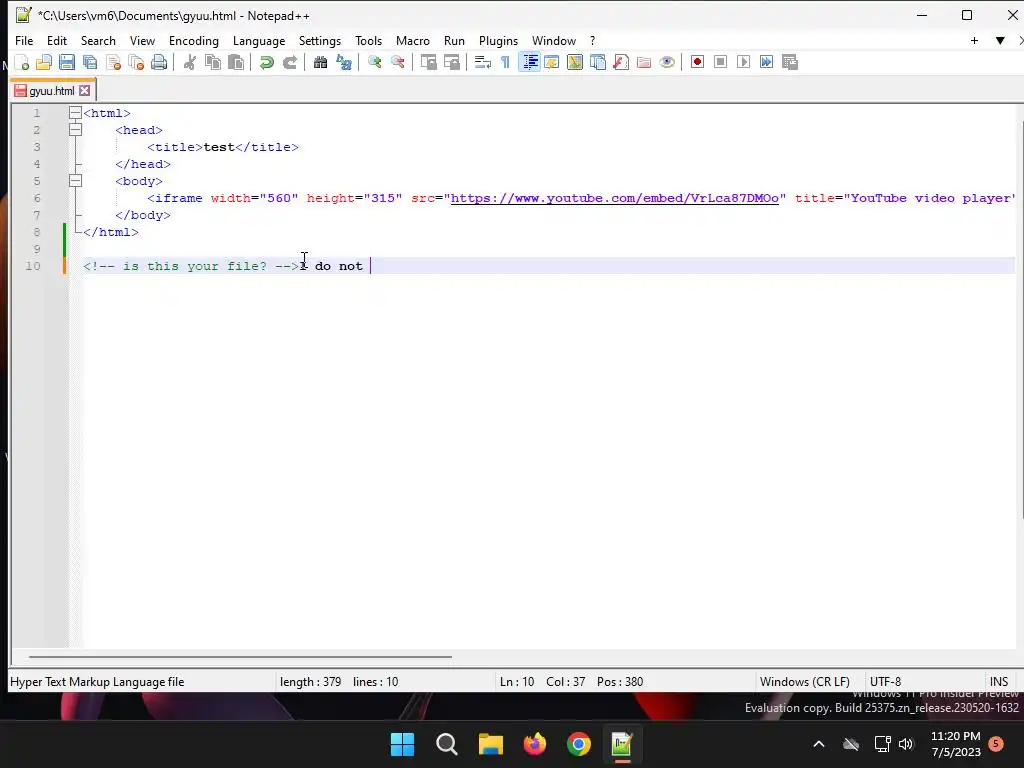Click the Stop Recording macro icon
The image size is (1024, 768).
coord(720,62)
